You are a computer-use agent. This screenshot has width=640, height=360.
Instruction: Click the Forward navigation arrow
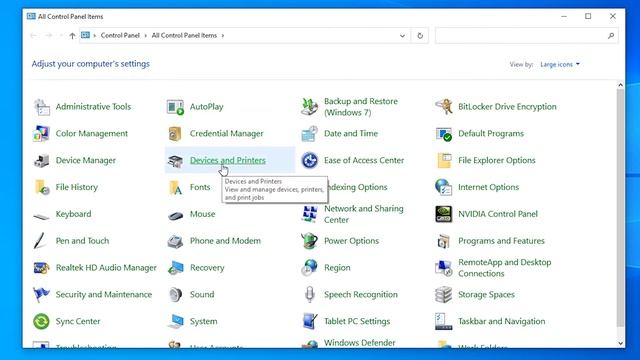[49, 36]
